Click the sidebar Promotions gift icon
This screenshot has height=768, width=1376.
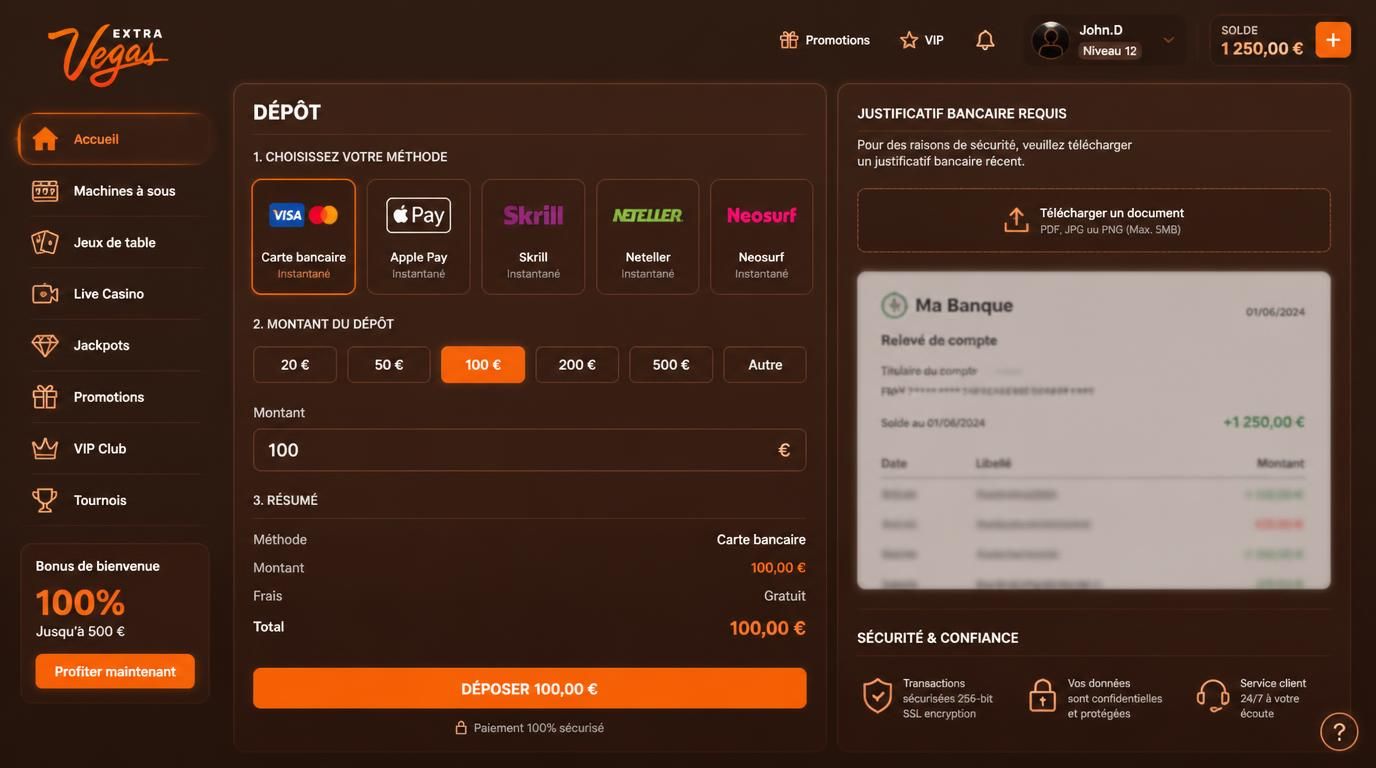point(45,397)
